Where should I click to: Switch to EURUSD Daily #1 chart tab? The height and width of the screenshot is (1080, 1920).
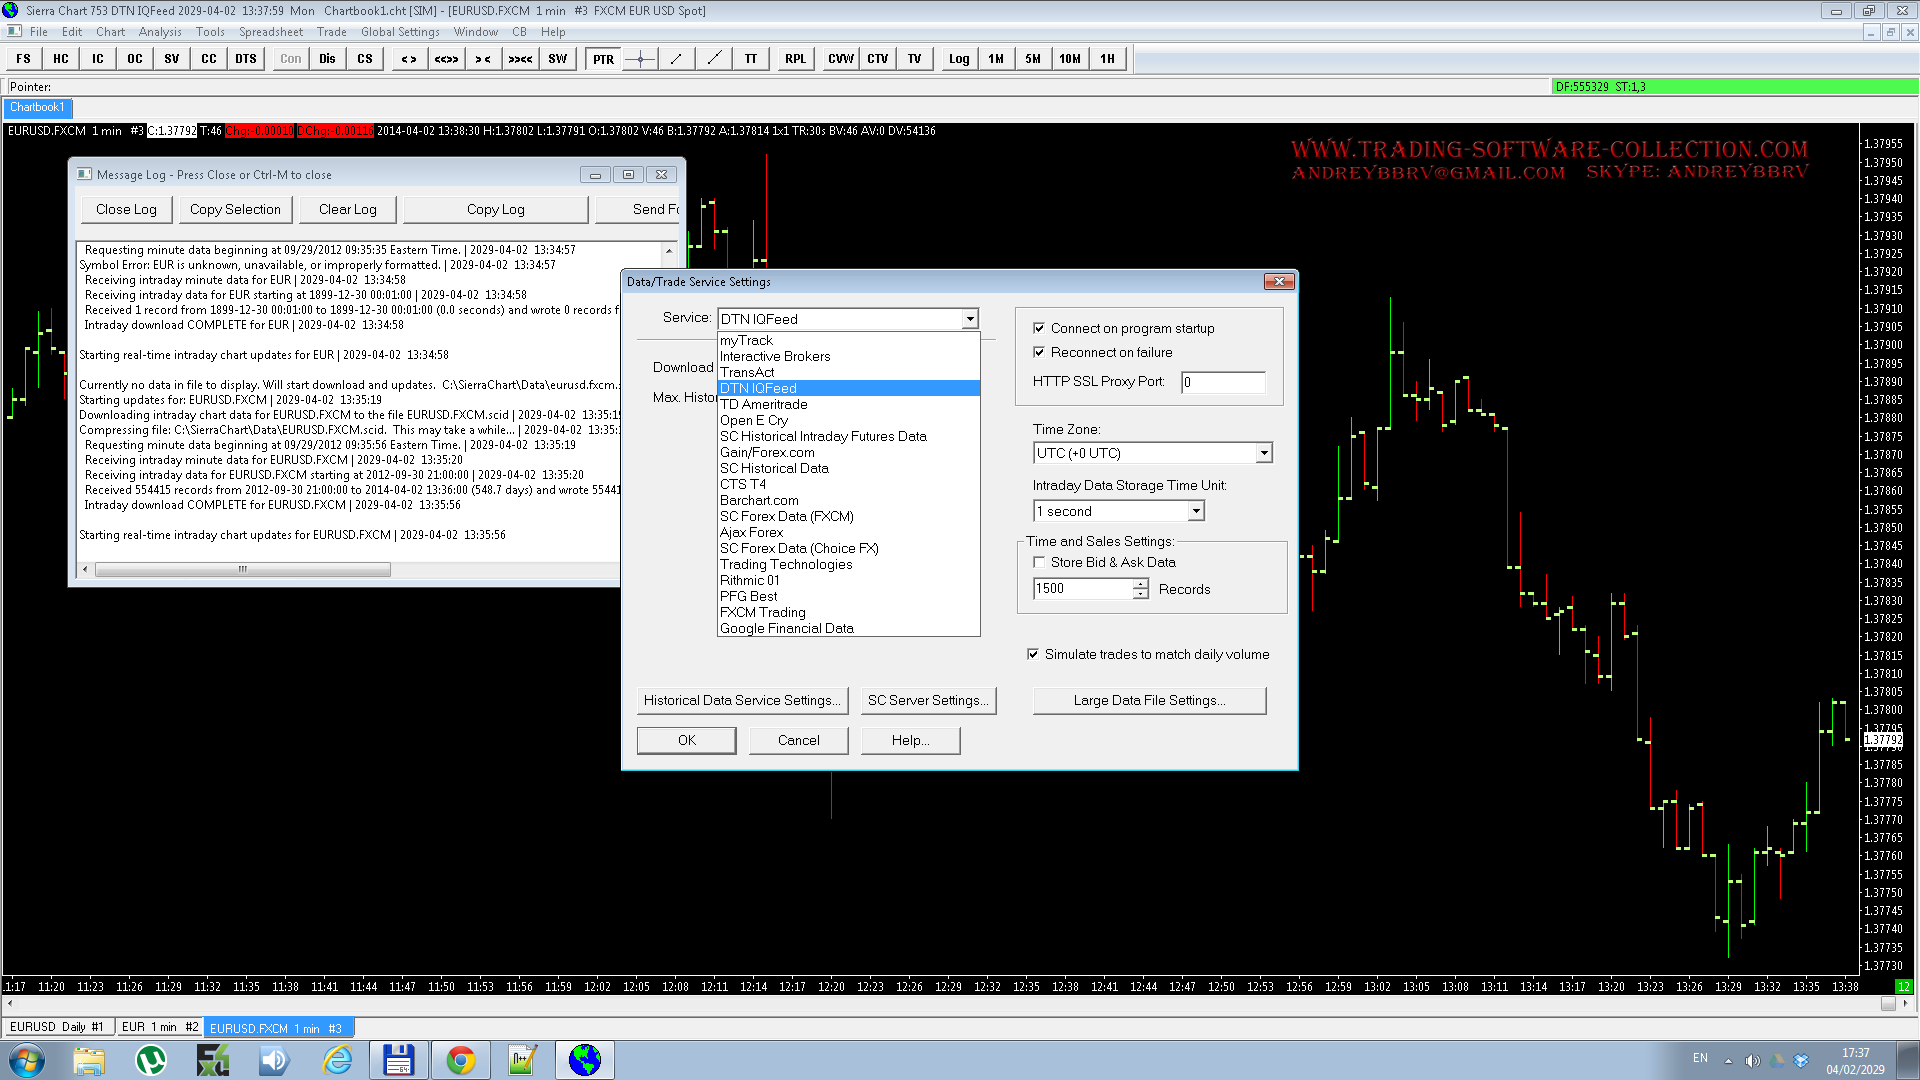(x=57, y=1027)
